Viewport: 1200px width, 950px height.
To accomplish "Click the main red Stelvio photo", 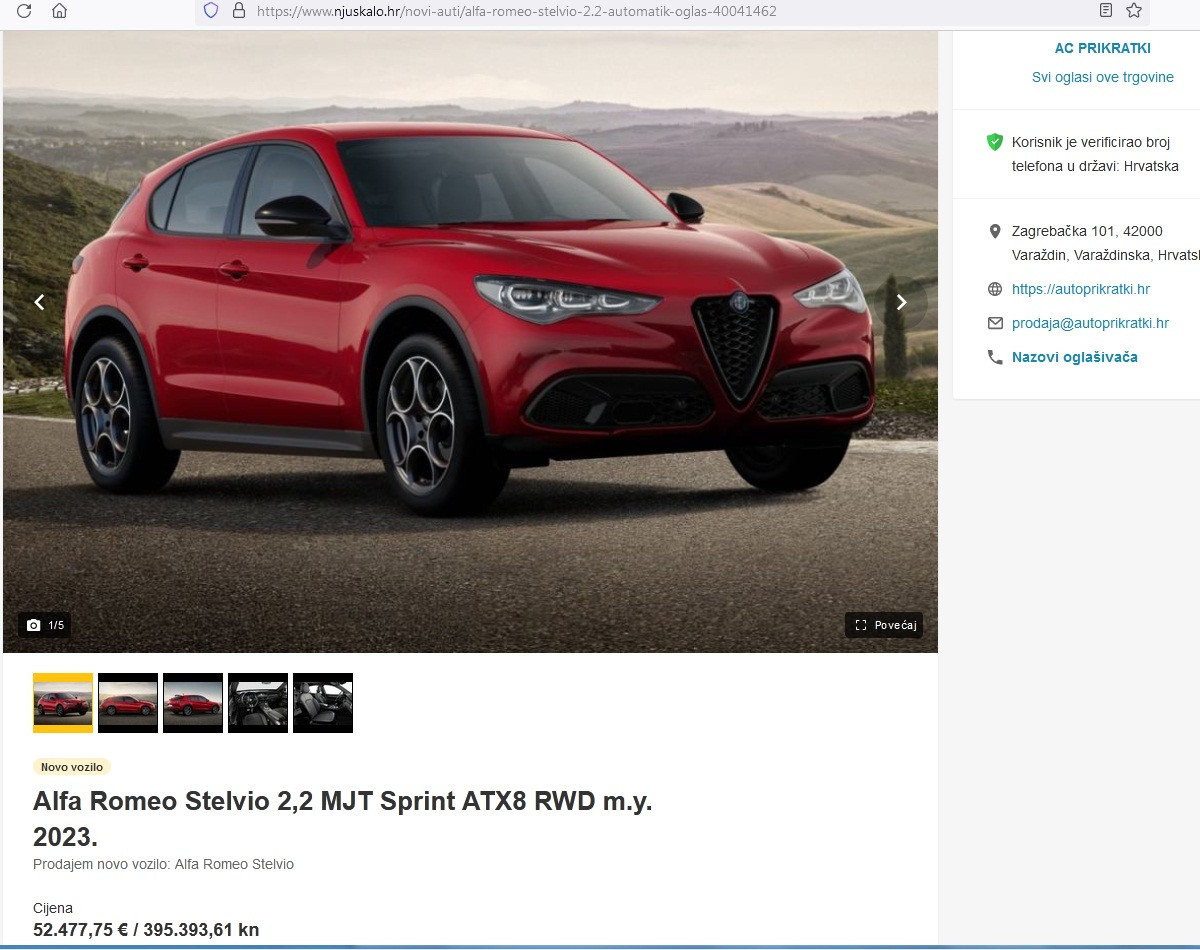I will pyautogui.click(x=470, y=342).
